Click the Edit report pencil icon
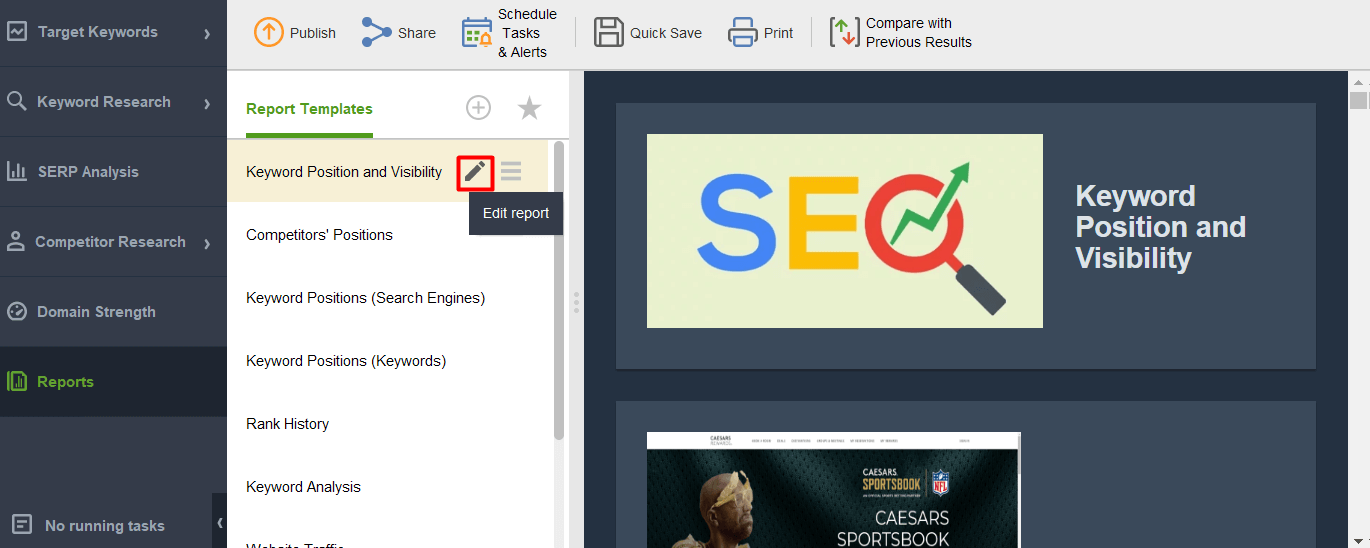The width and height of the screenshot is (1370, 548). click(475, 172)
